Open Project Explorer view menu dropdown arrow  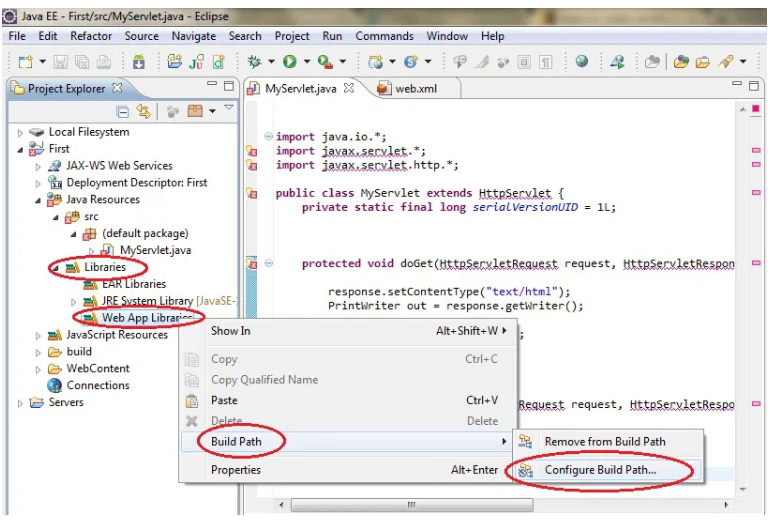pyautogui.click(x=228, y=109)
